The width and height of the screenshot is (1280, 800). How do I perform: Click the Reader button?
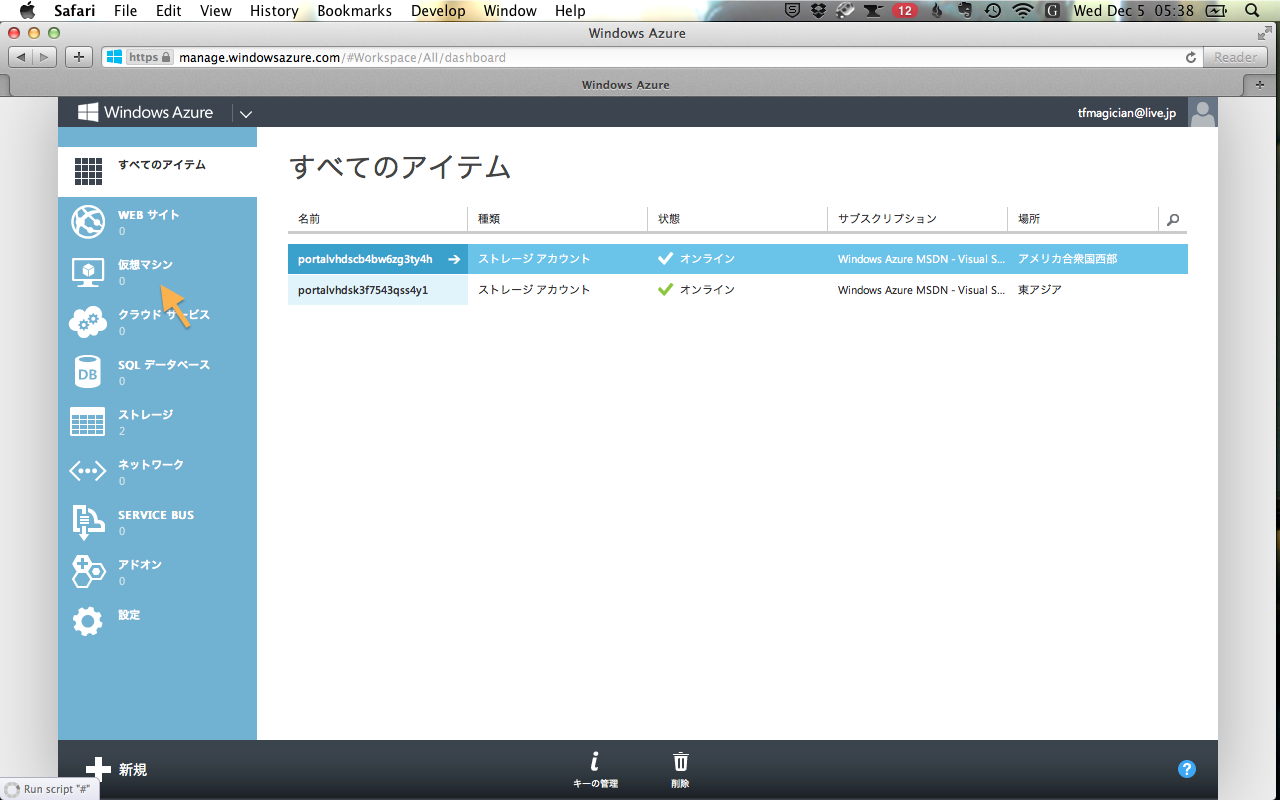tap(1235, 57)
